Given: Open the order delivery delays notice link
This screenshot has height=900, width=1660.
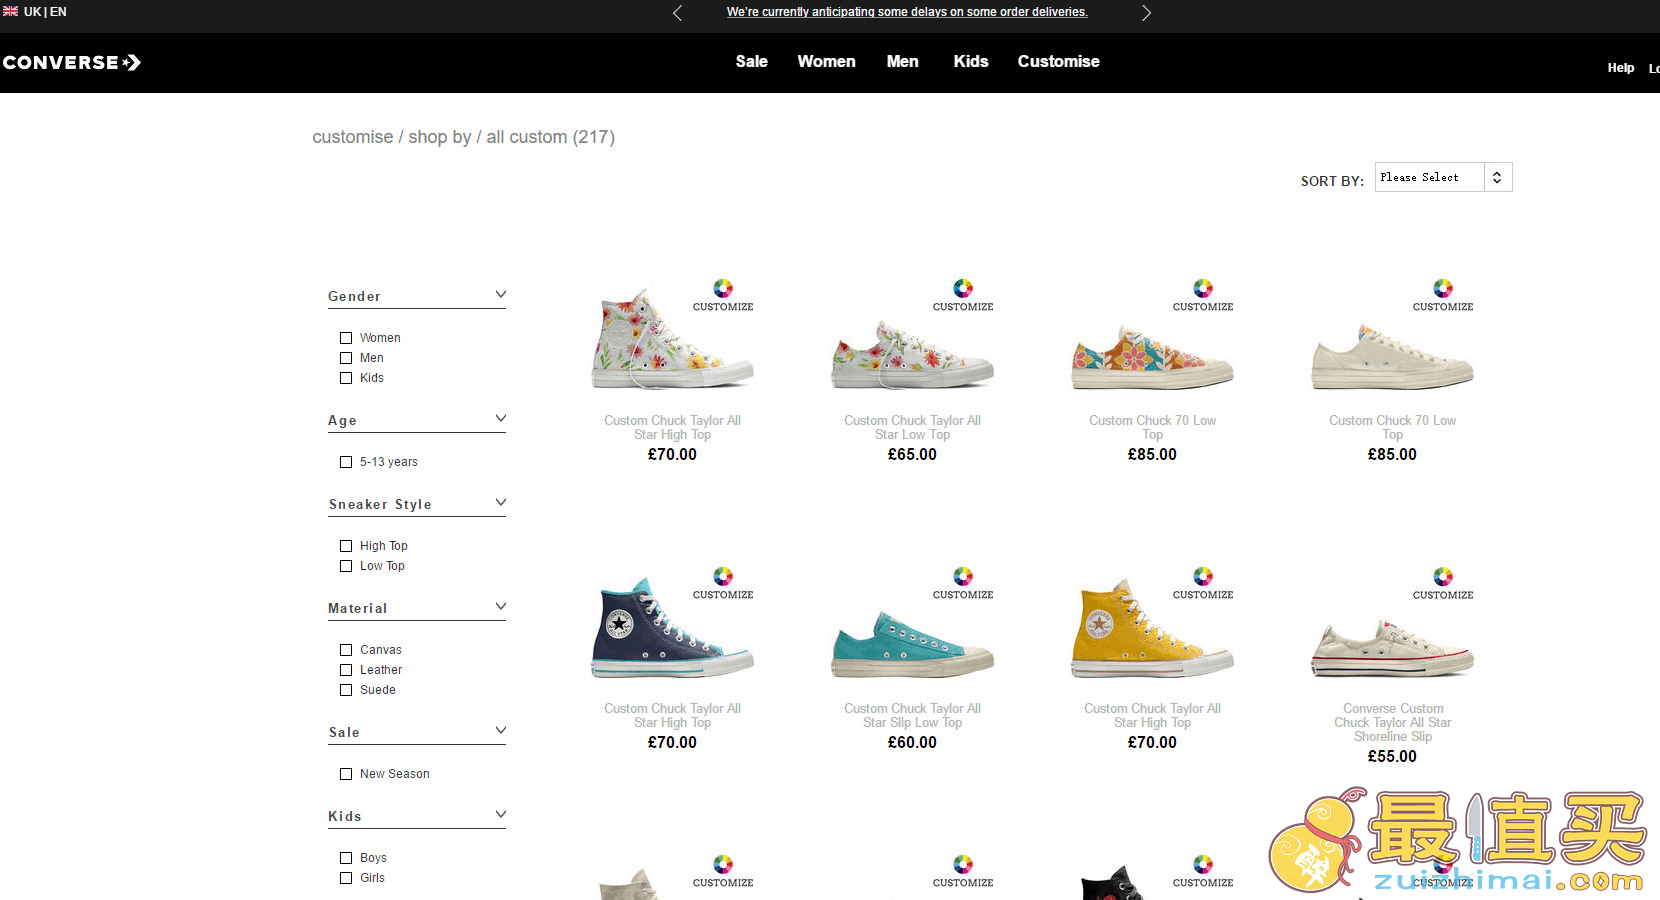Looking at the screenshot, I should click(907, 12).
